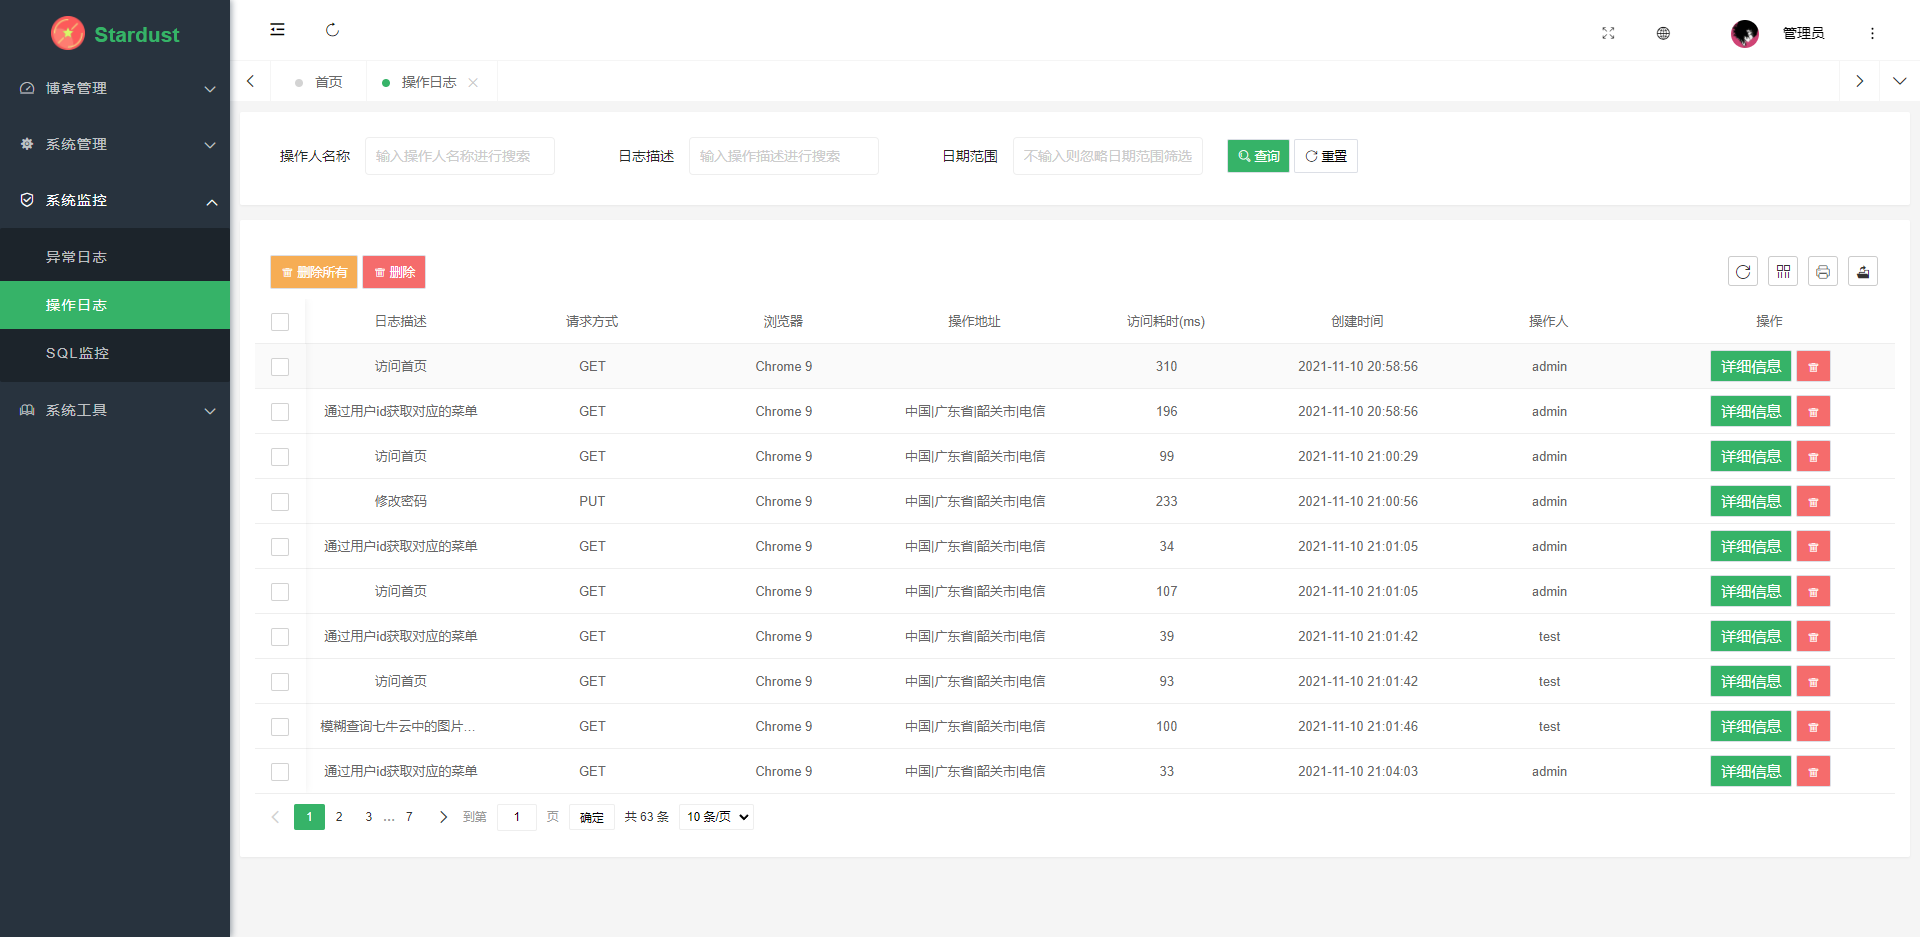Delete the row created at 20:58:56 with 310ms
Viewport: 1920px width, 937px height.
tap(1813, 367)
